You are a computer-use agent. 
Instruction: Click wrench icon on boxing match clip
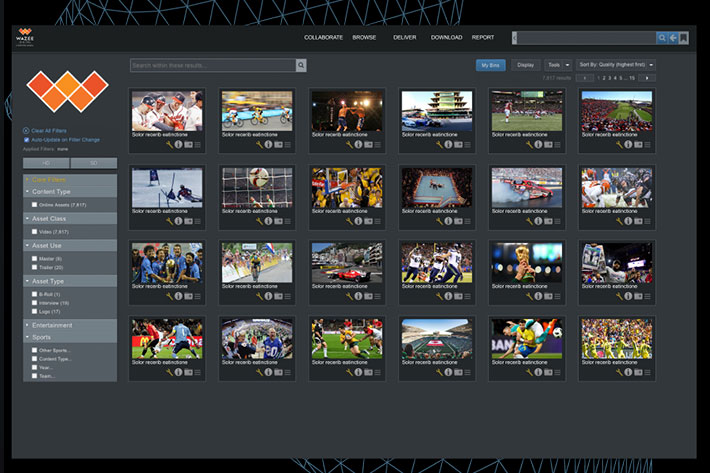(349, 144)
